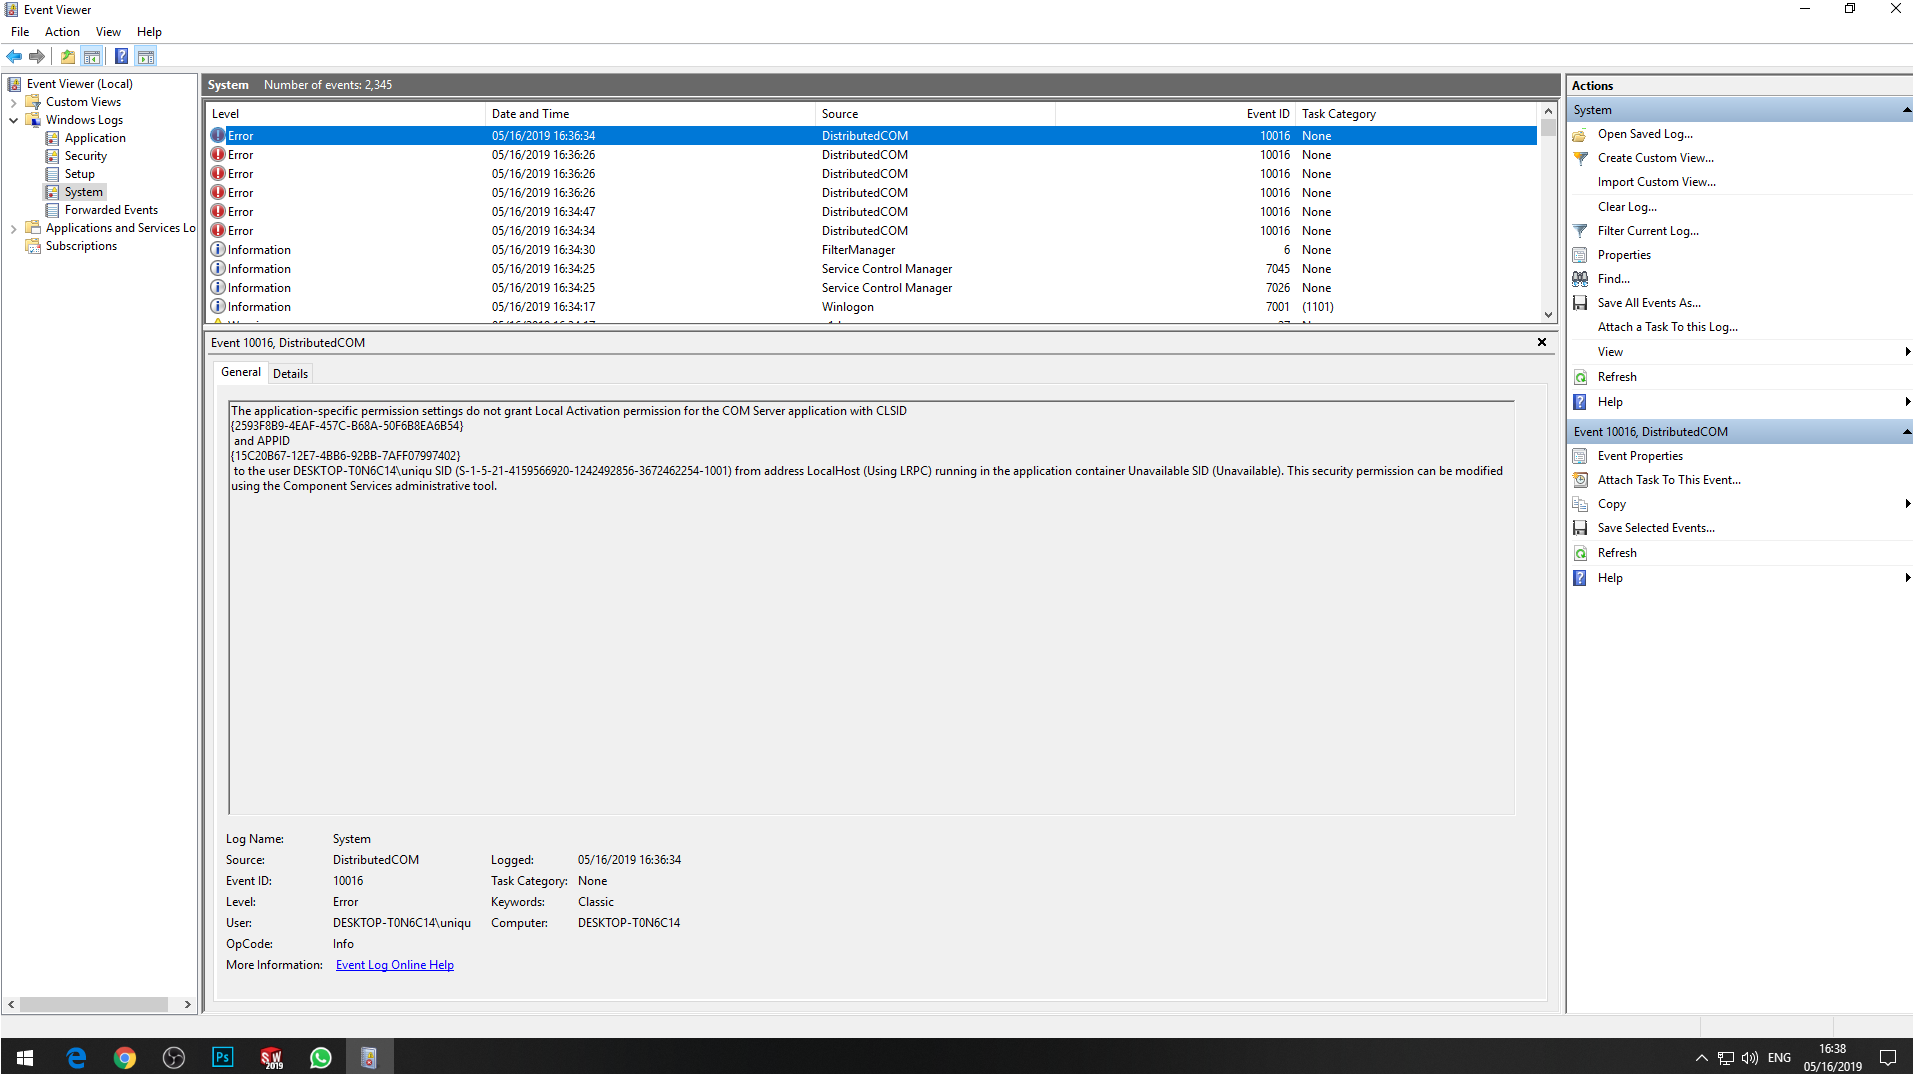Click the Save Selected Events disk icon
The height and width of the screenshot is (1074, 1913).
(1580, 528)
